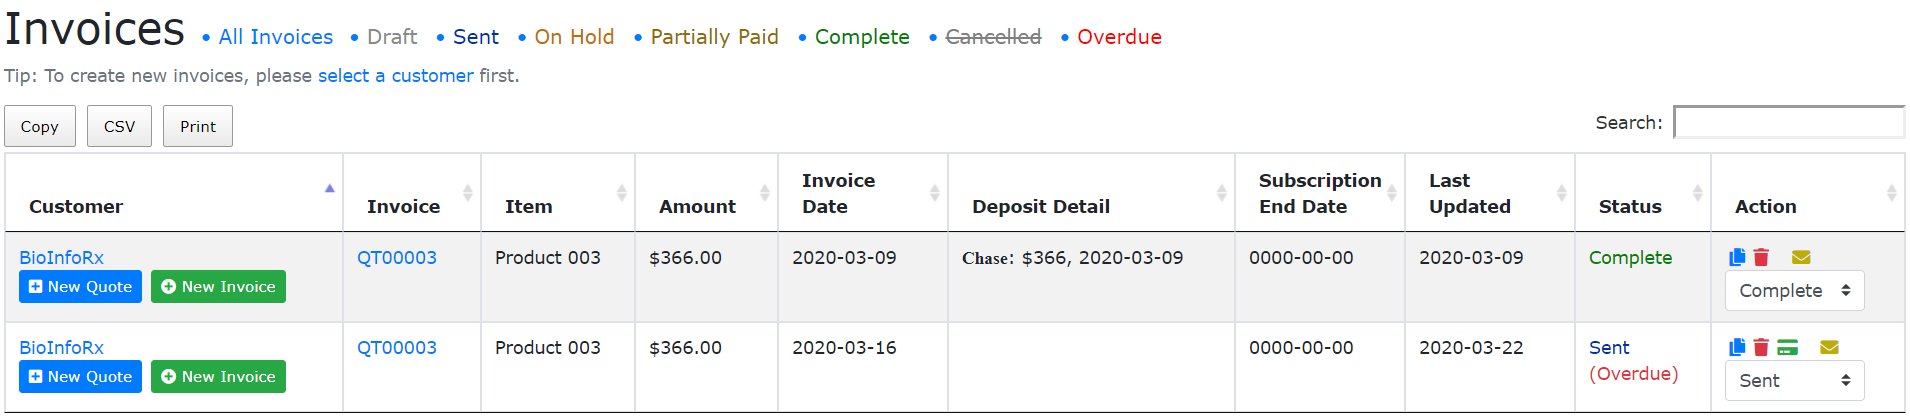Screen dimensions: 1910x417
Task: Click the copy icon in the Complete invoice row
Action: 1737,257
